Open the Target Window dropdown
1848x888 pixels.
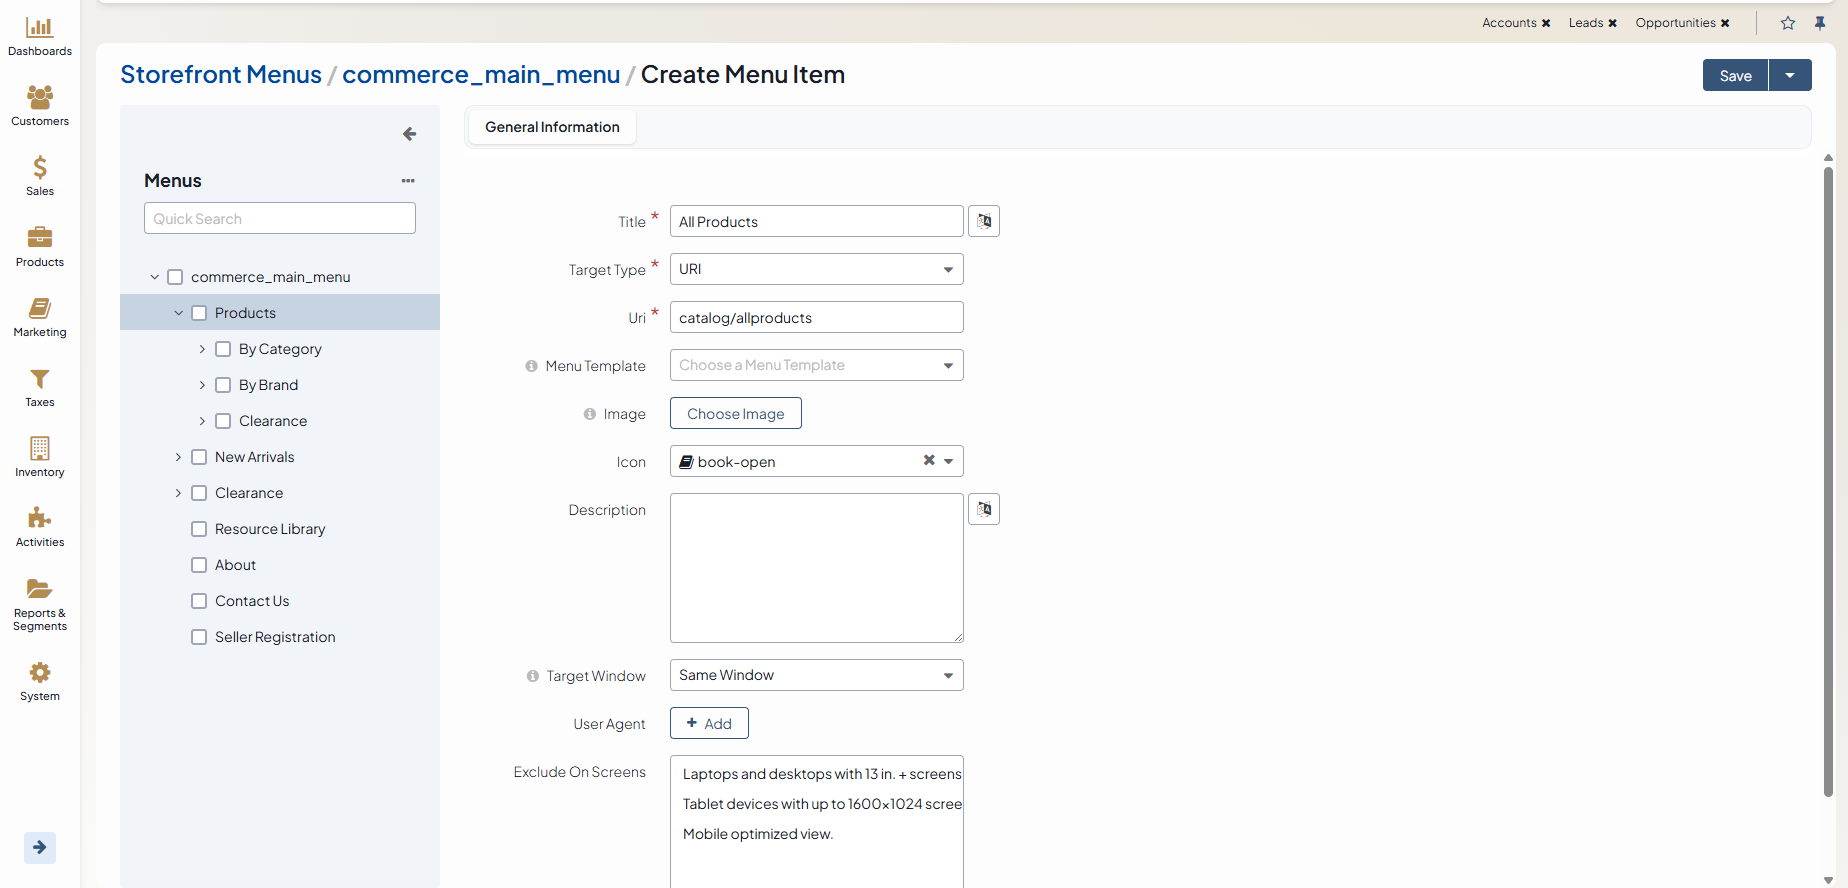click(816, 675)
